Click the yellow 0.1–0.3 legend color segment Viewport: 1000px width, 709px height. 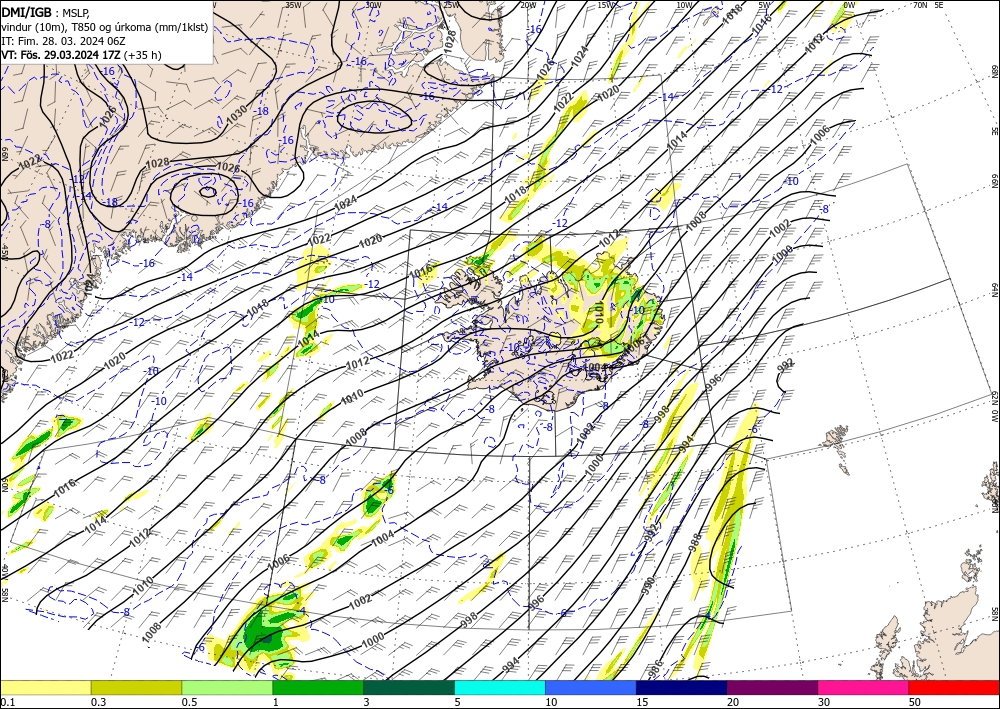click(x=45, y=687)
